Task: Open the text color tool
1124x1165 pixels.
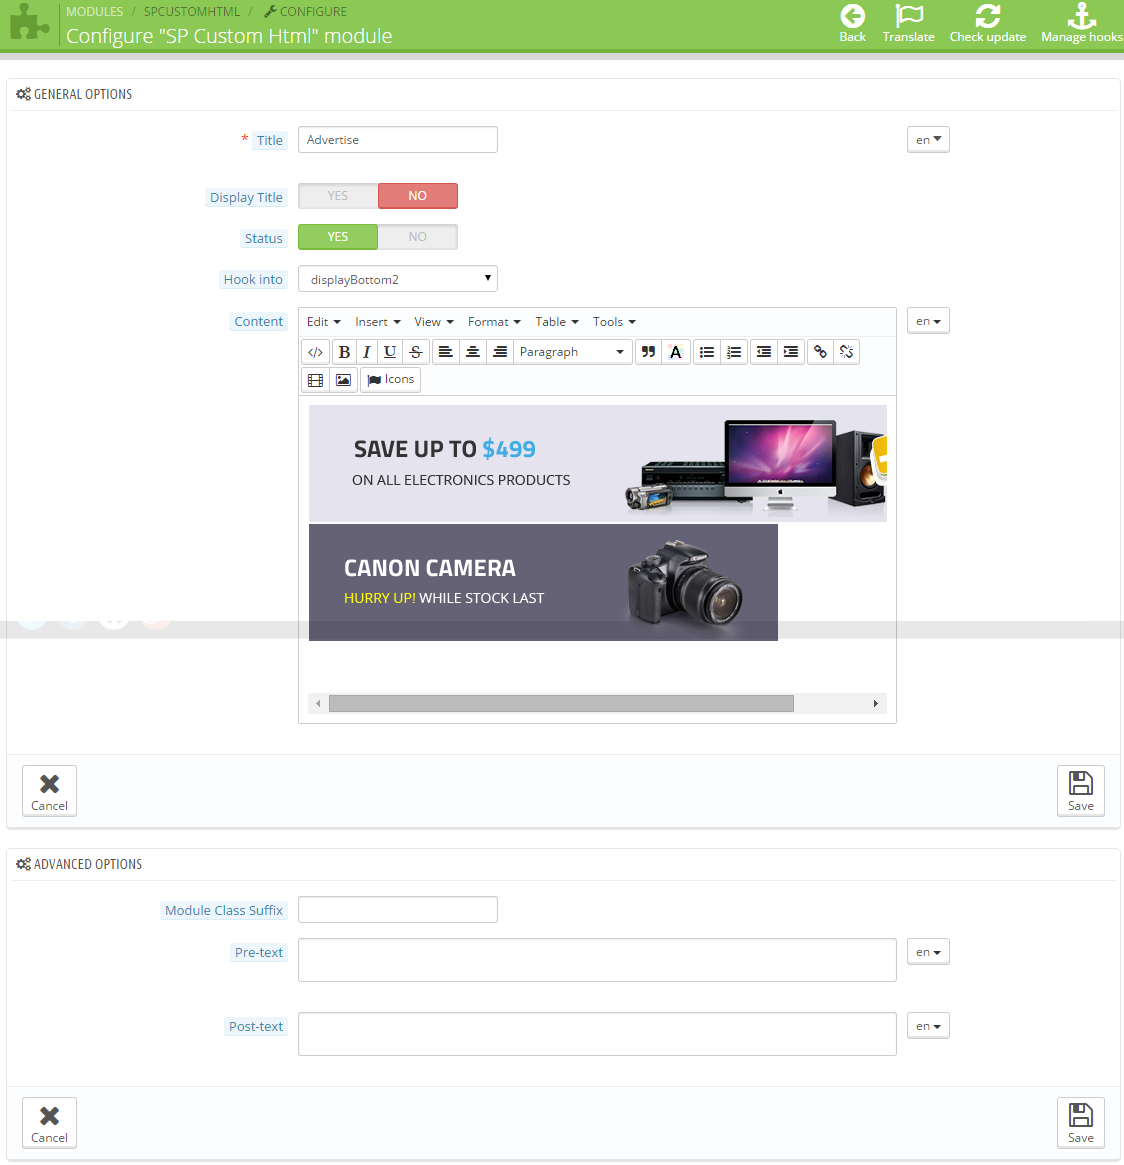Action: (x=675, y=352)
